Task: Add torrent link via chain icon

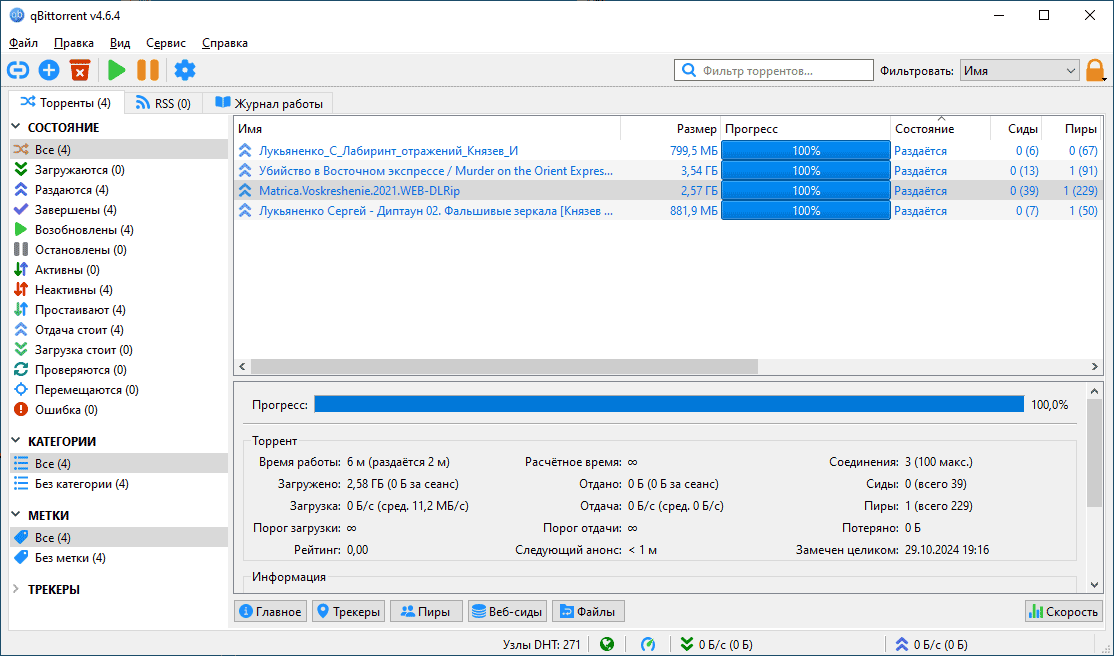Action: (18, 70)
